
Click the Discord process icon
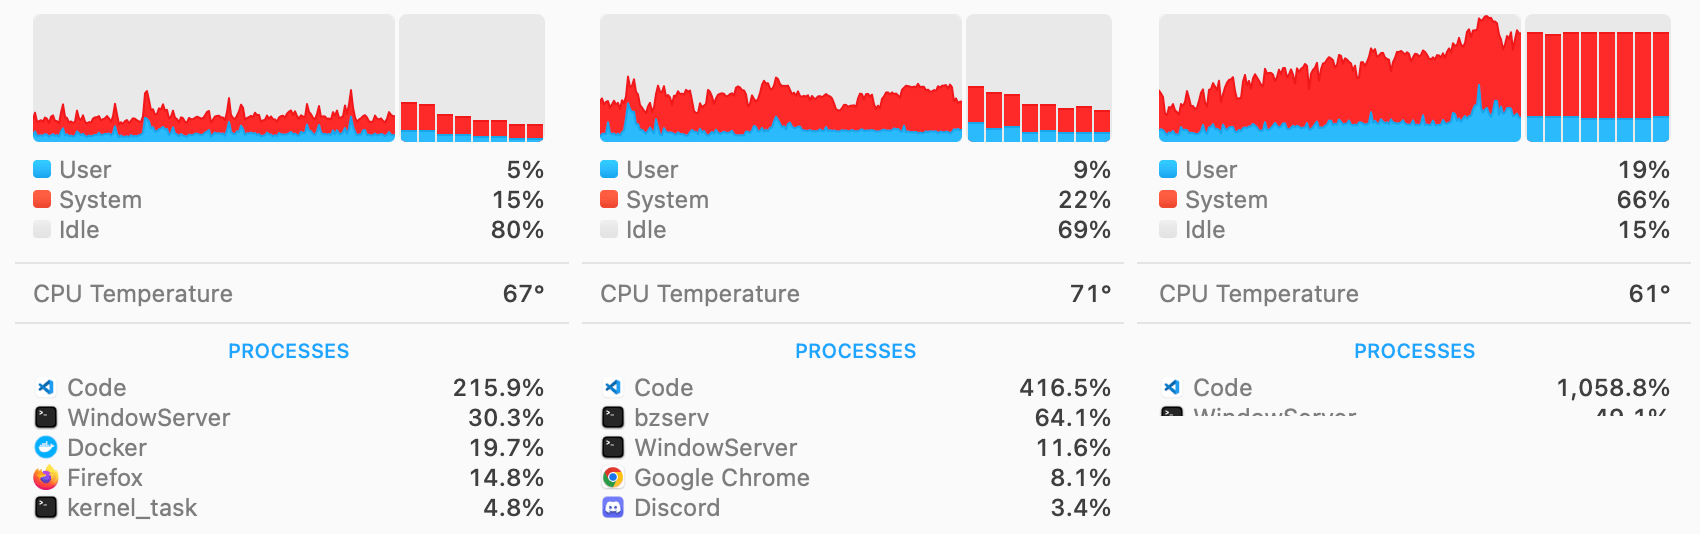(613, 507)
